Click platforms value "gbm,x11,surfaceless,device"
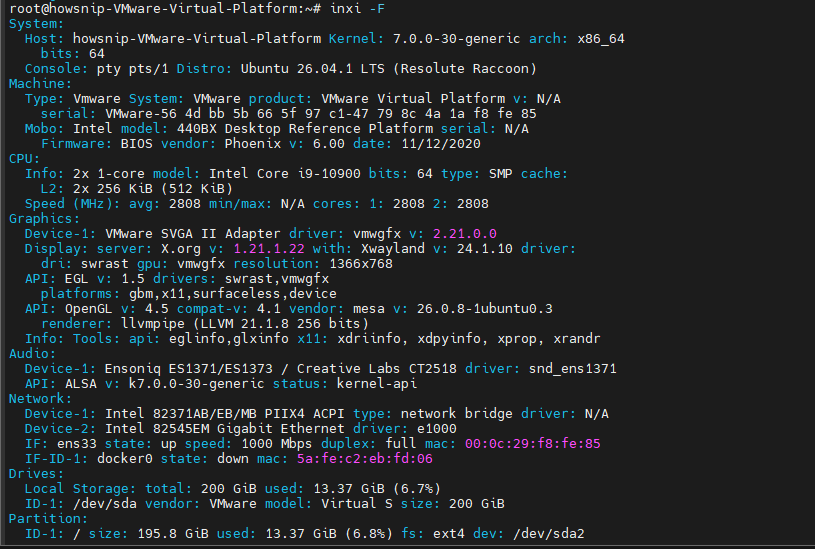 (232, 294)
